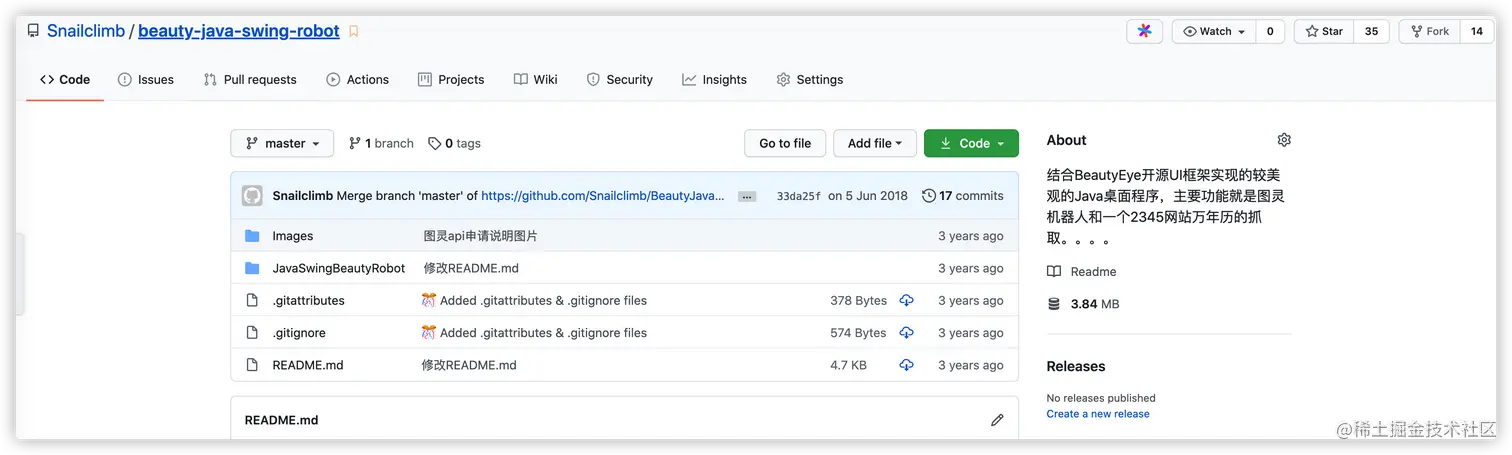The height and width of the screenshot is (455, 1512).
Task: Click the README.md header above the preview
Action: pos(281,420)
